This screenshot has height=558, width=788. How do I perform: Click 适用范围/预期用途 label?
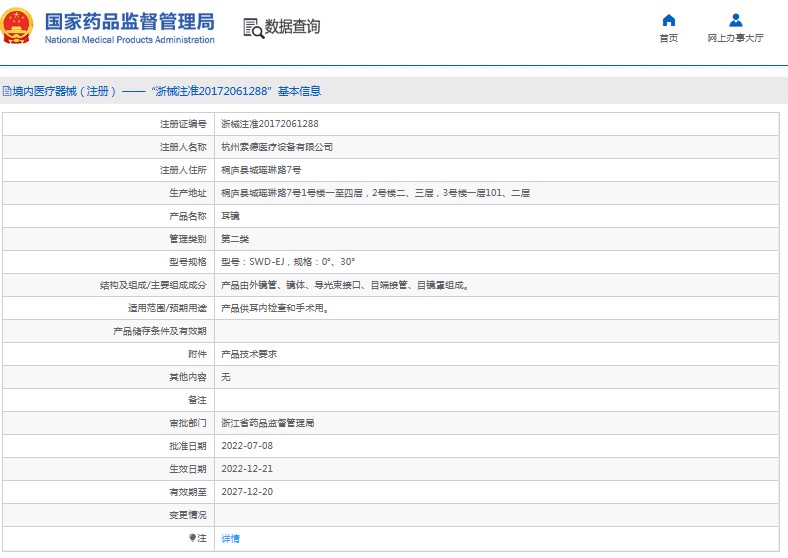pyautogui.click(x=167, y=308)
